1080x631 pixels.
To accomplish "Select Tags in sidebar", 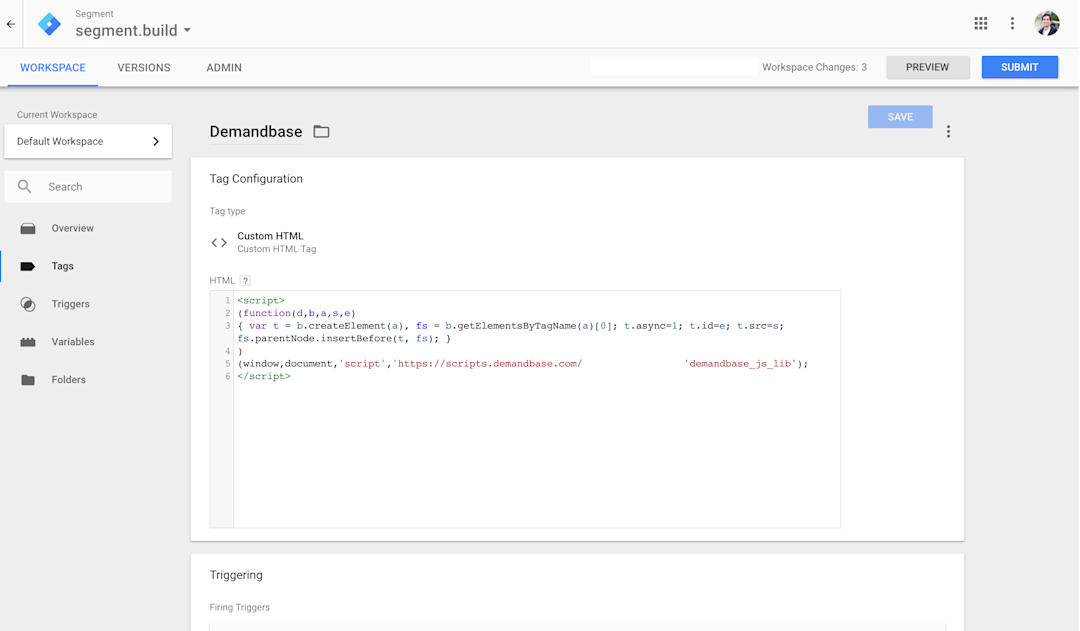I will 63,267.
